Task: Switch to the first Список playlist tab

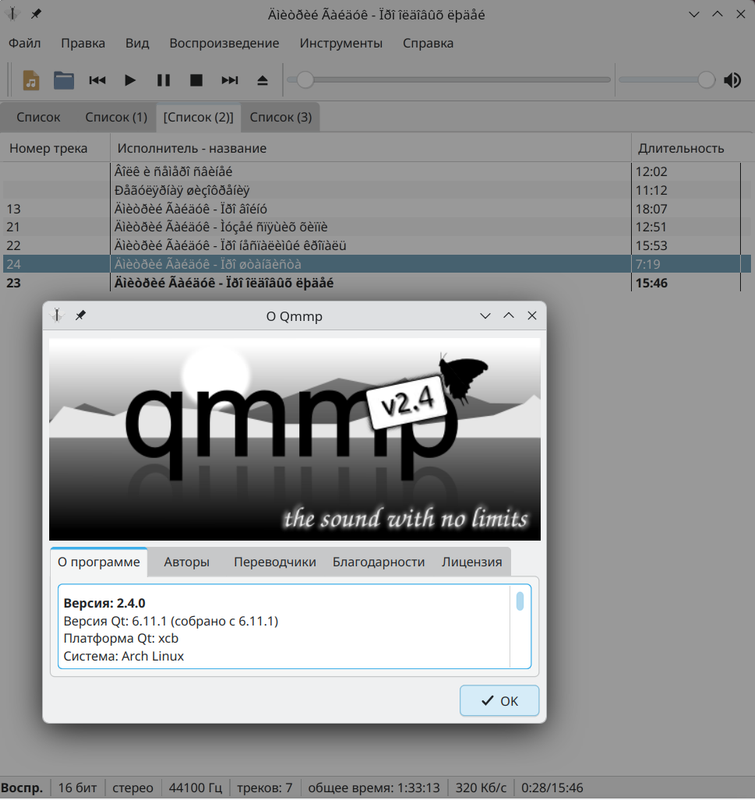Action: pos(38,117)
